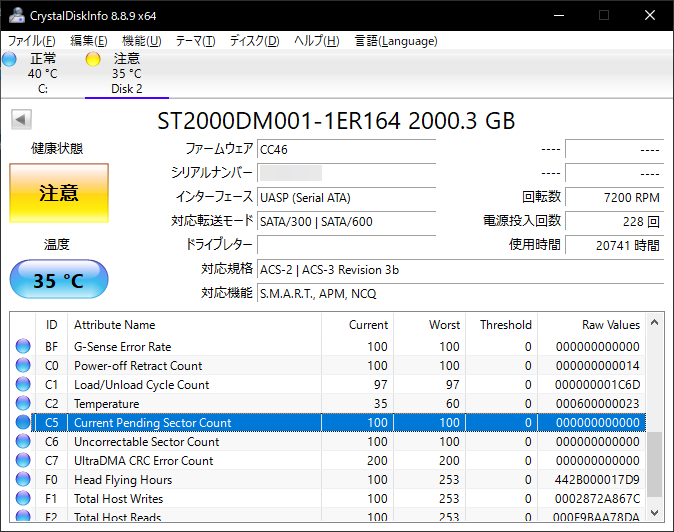Click the Threshold column header
This screenshot has height=532, width=674.
pyautogui.click(x=502, y=325)
